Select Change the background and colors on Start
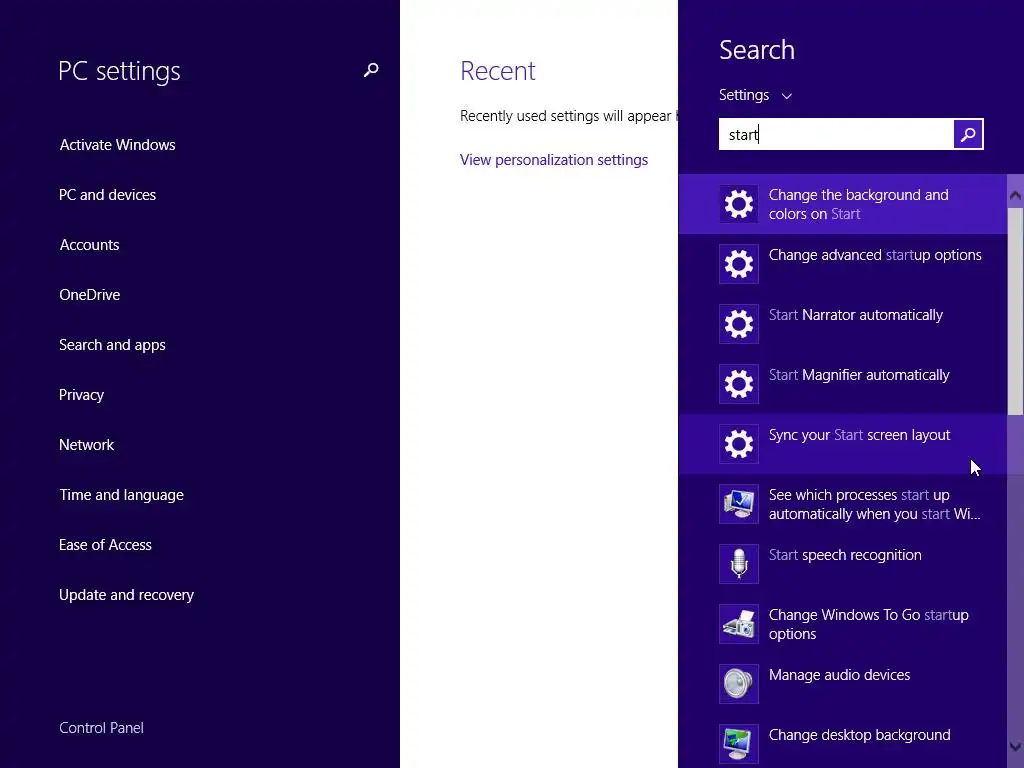This screenshot has height=768, width=1024. pos(842,204)
